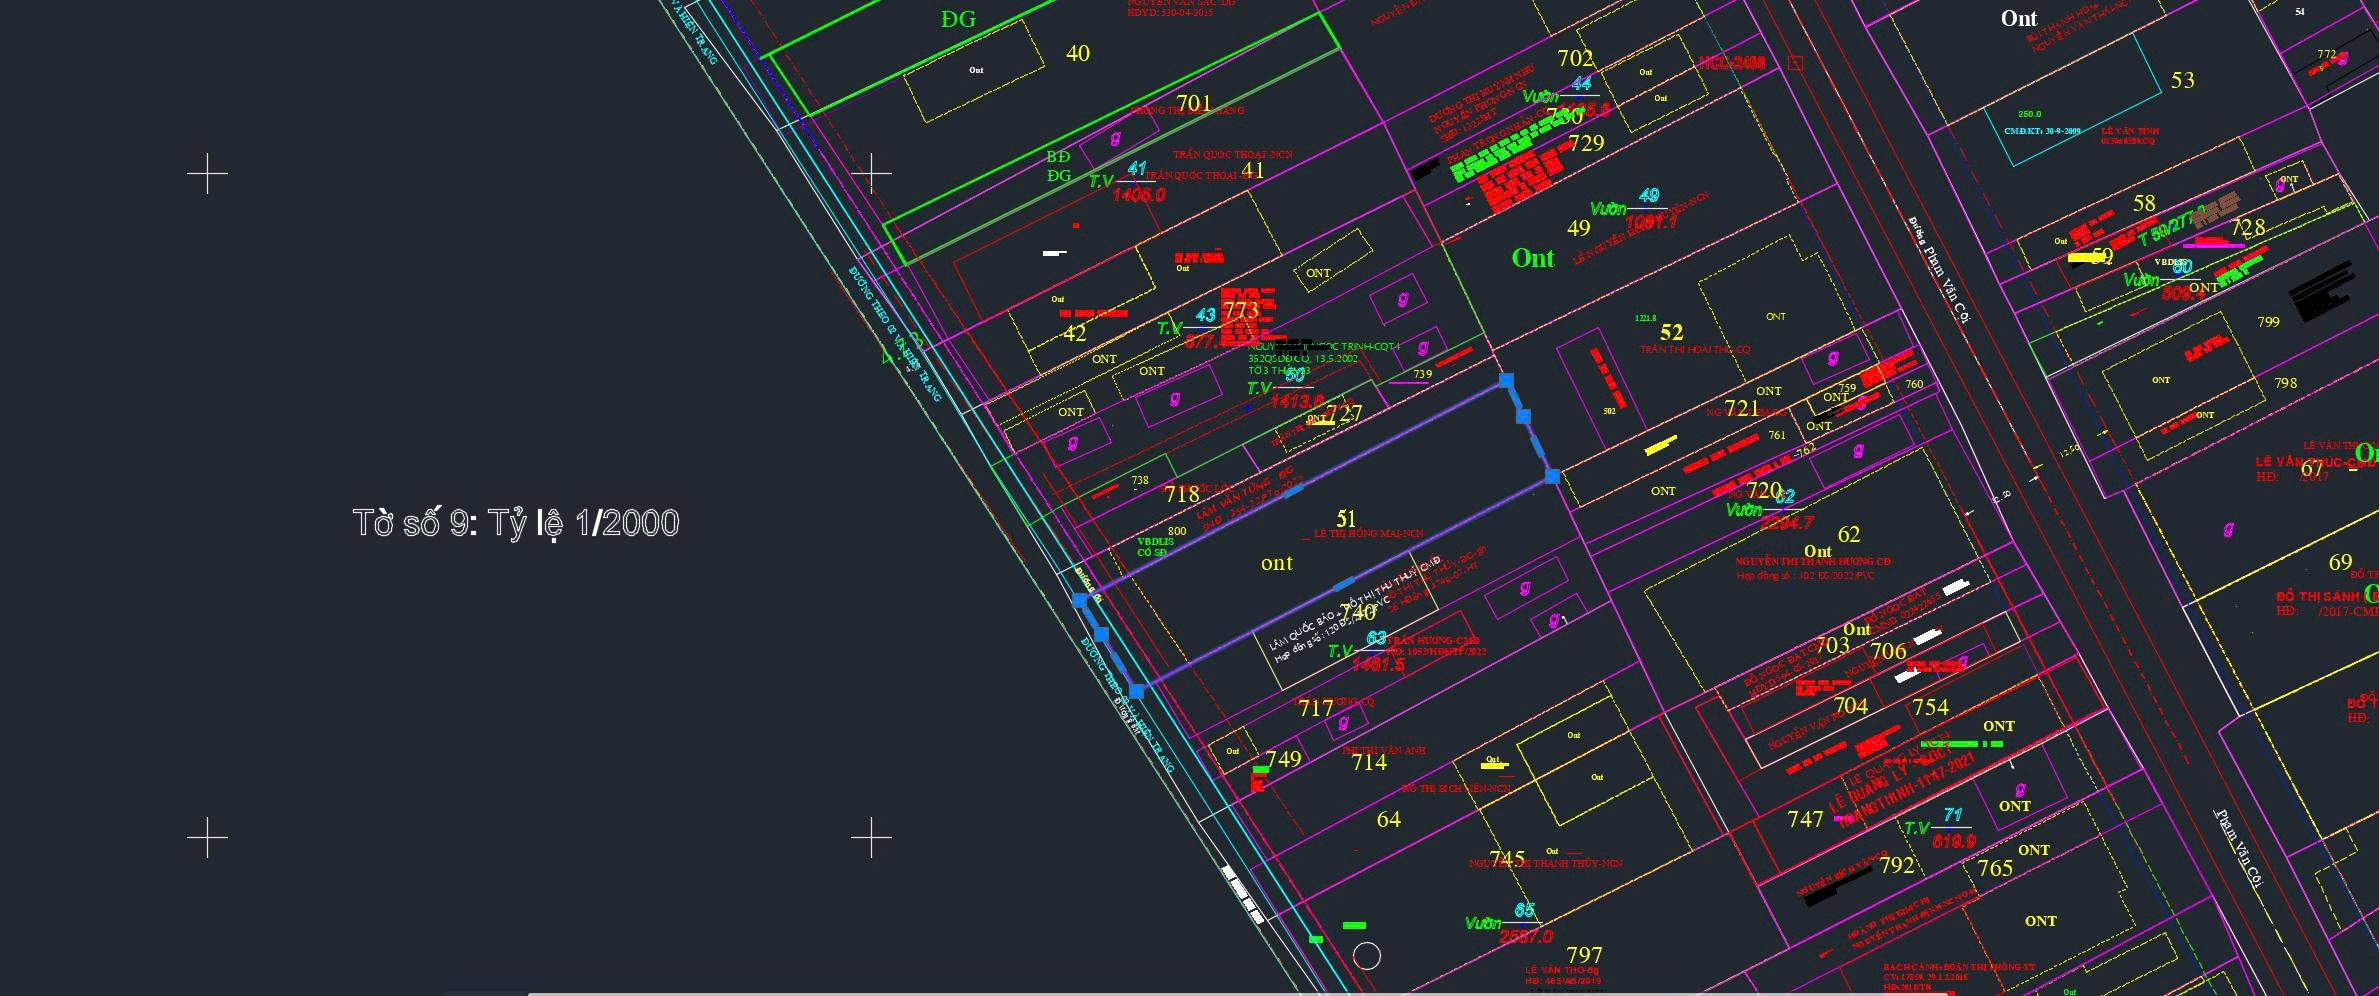Select yellow "ont" text inside parcel 51
Screen dimensions: 2379x996
pyautogui.click(x=1276, y=563)
